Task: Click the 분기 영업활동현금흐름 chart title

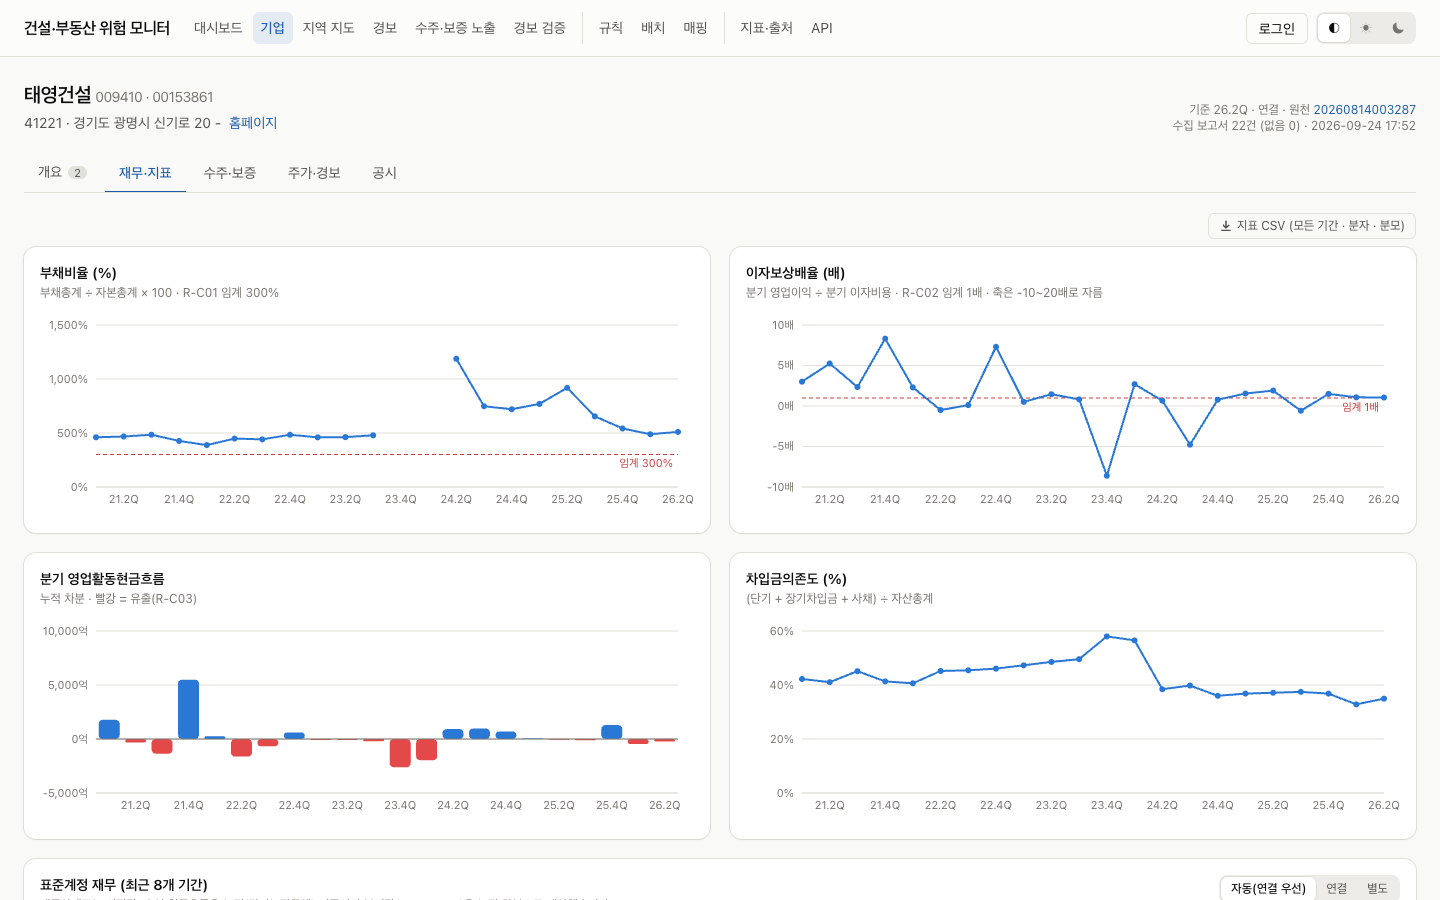Action: (x=102, y=579)
